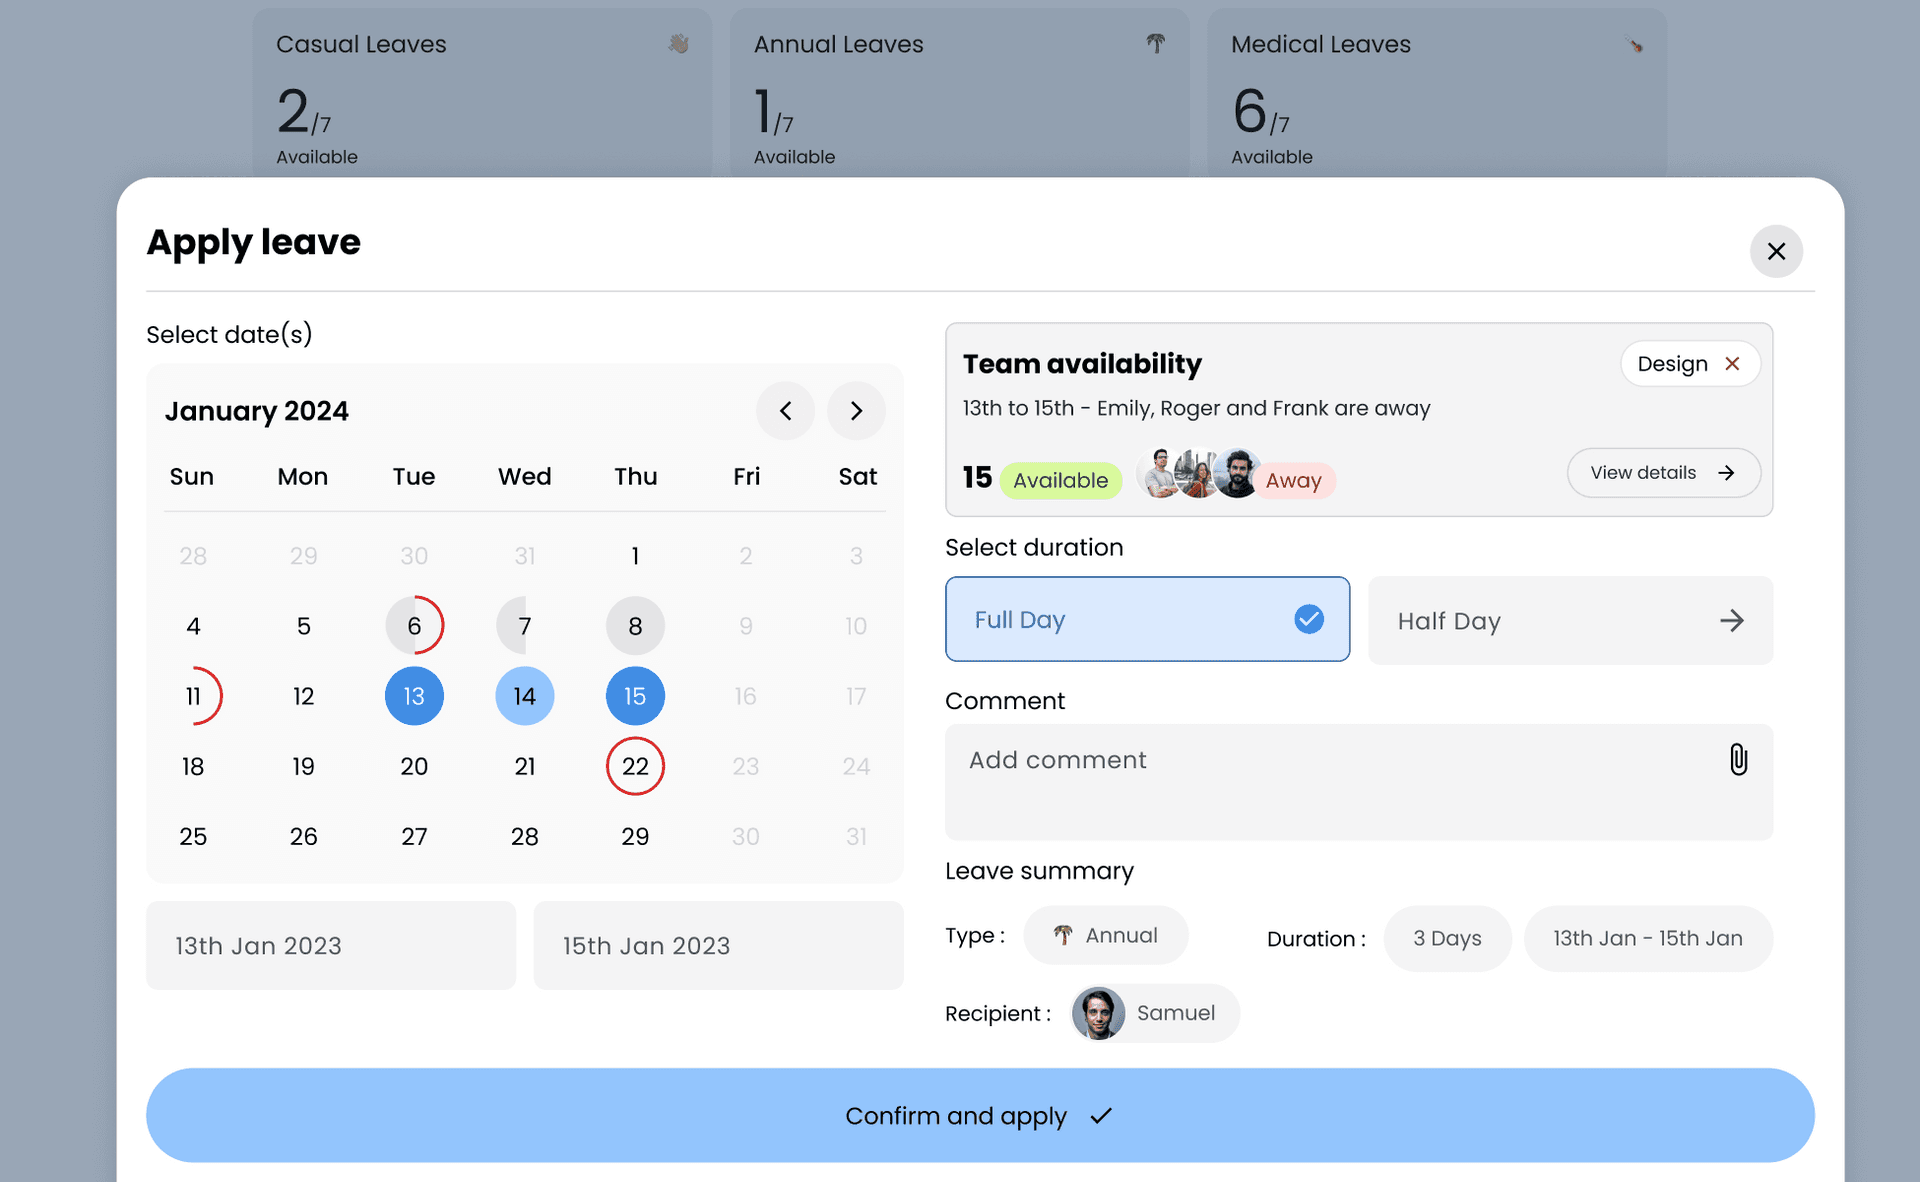
Task: Close the Apply leave modal
Action: 1775,251
